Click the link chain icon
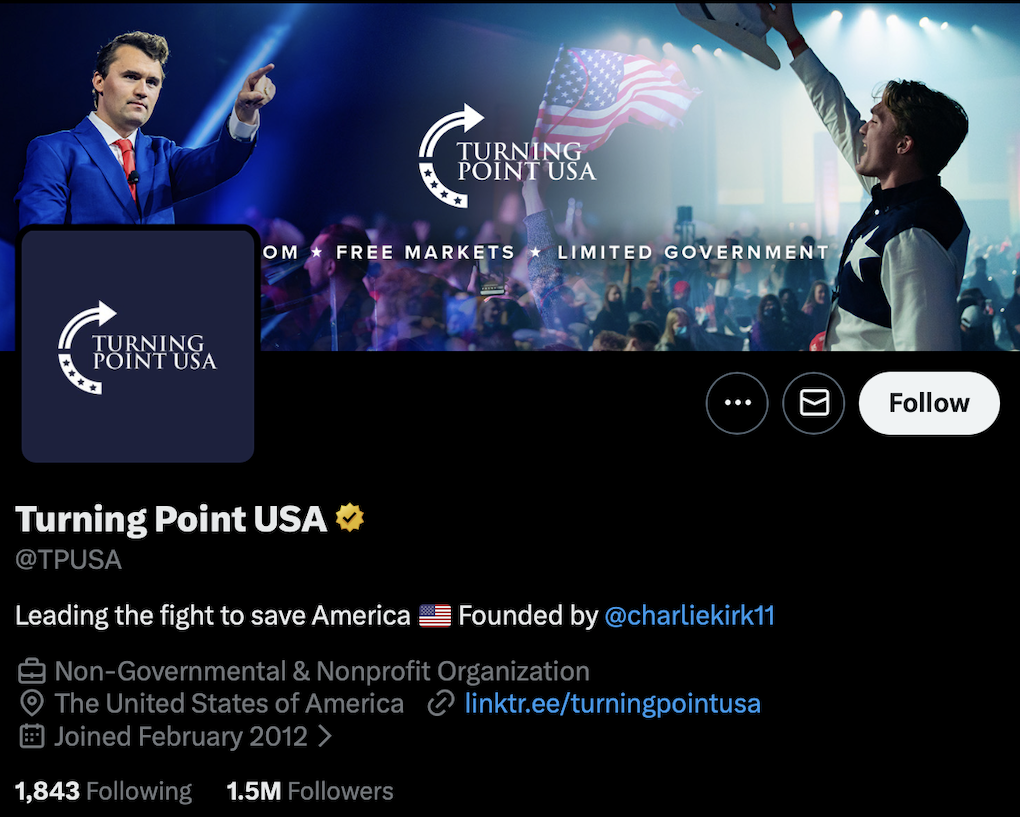The height and width of the screenshot is (817, 1020). coord(440,703)
